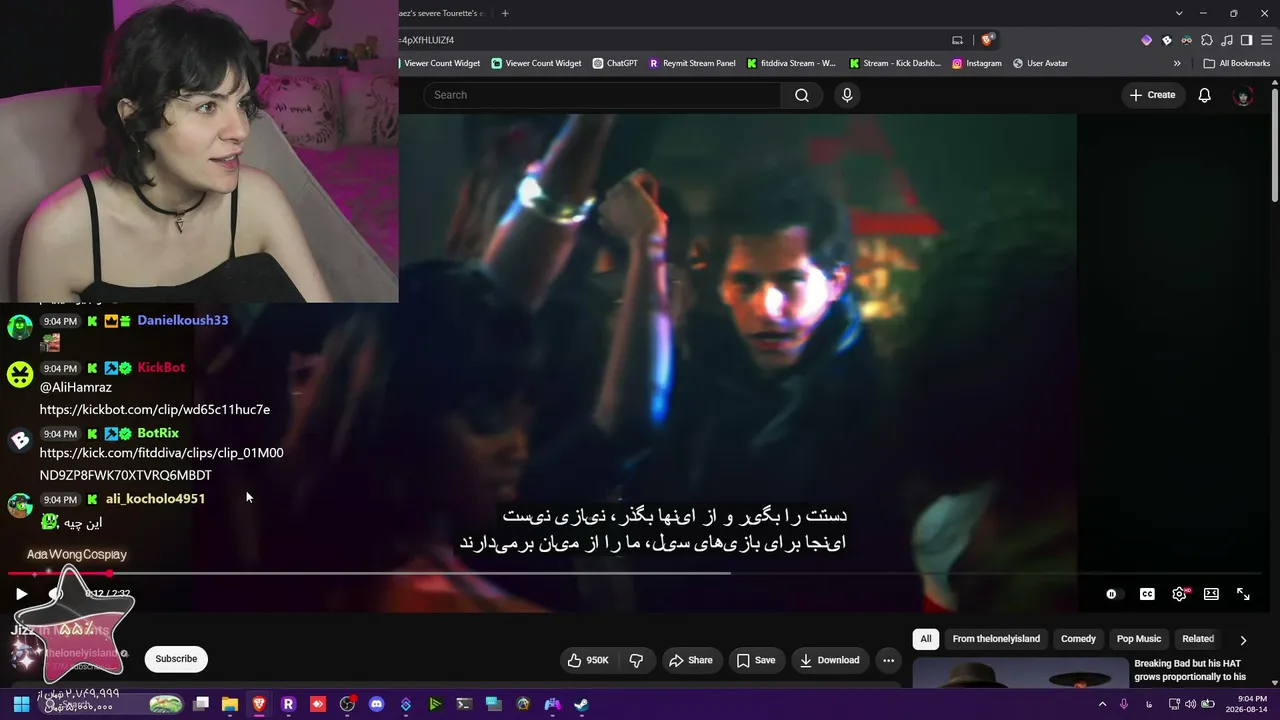This screenshot has width=1280, height=720.
Task: Open more actions three-dot menu below video
Action: 888,660
